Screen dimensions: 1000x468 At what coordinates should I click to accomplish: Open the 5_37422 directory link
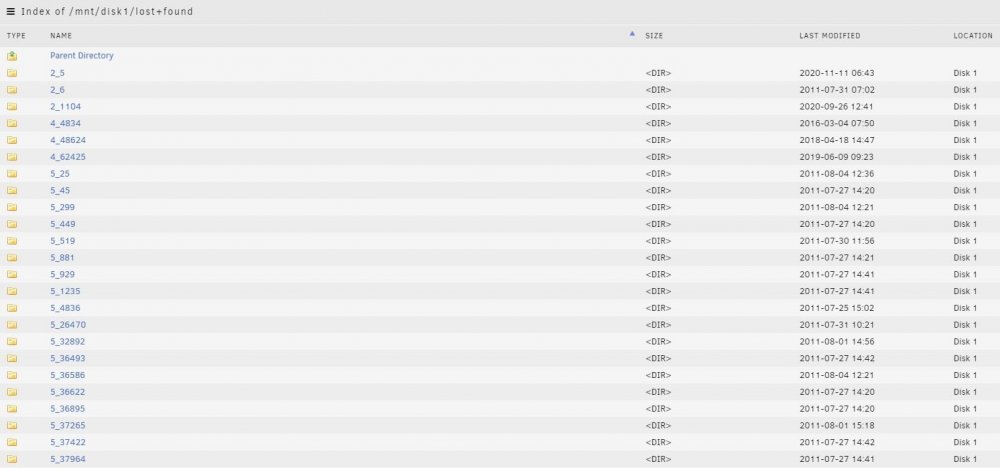pos(68,442)
